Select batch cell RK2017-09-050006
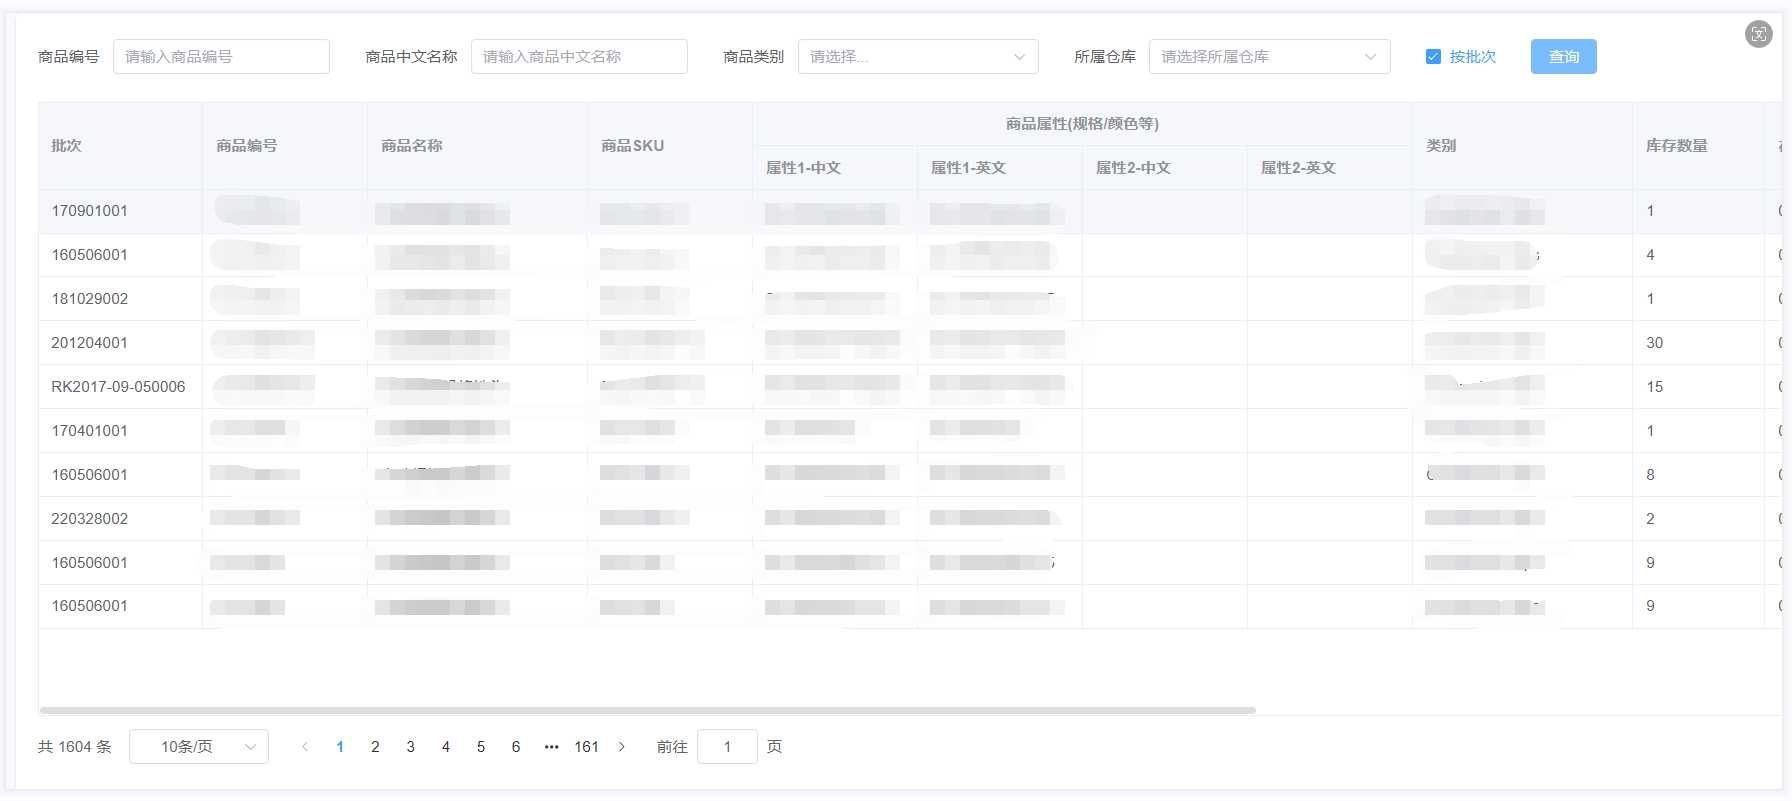The image size is (1792, 801). click(120, 387)
